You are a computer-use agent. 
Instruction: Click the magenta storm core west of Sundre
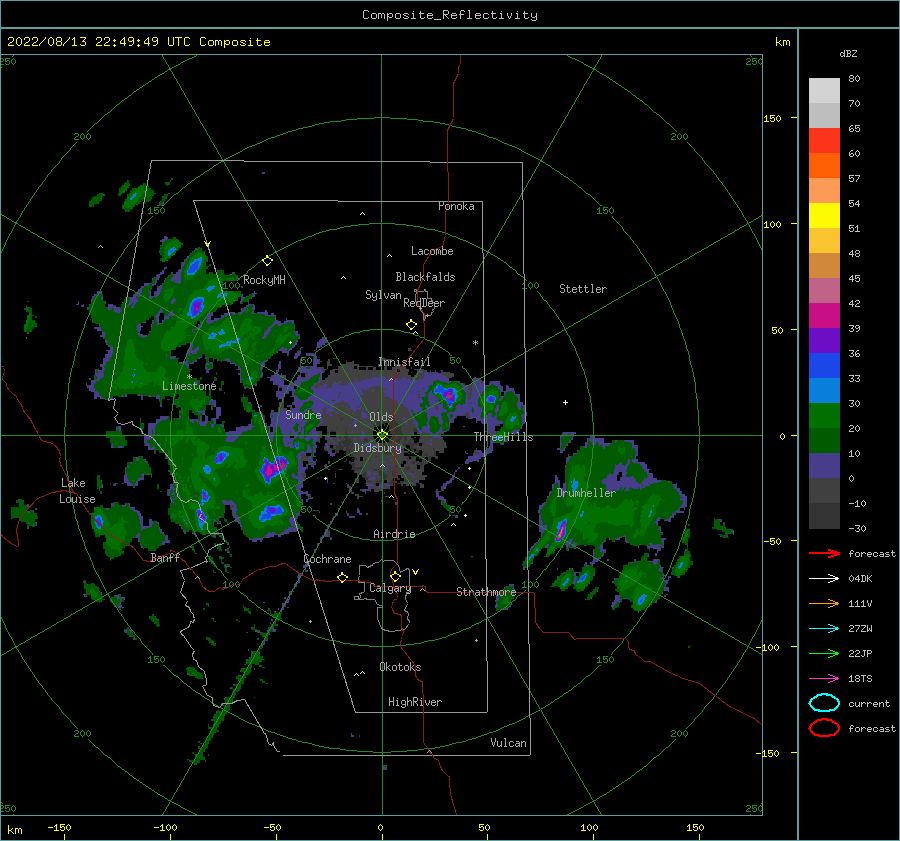pyautogui.click(x=272, y=468)
